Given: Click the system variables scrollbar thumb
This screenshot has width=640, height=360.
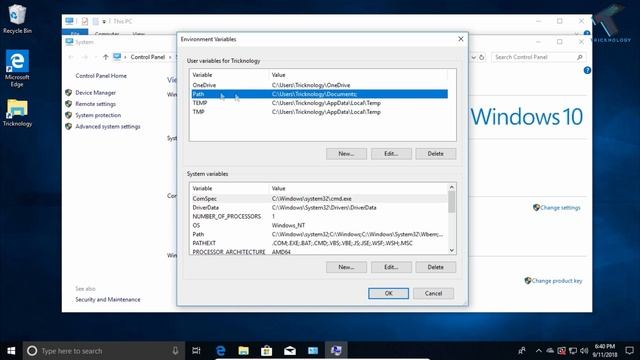Looking at the screenshot, I should [452, 202].
